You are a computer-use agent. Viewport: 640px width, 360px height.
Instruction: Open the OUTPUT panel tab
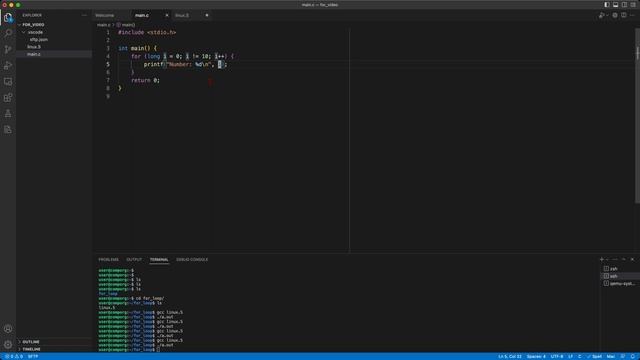coord(134,260)
